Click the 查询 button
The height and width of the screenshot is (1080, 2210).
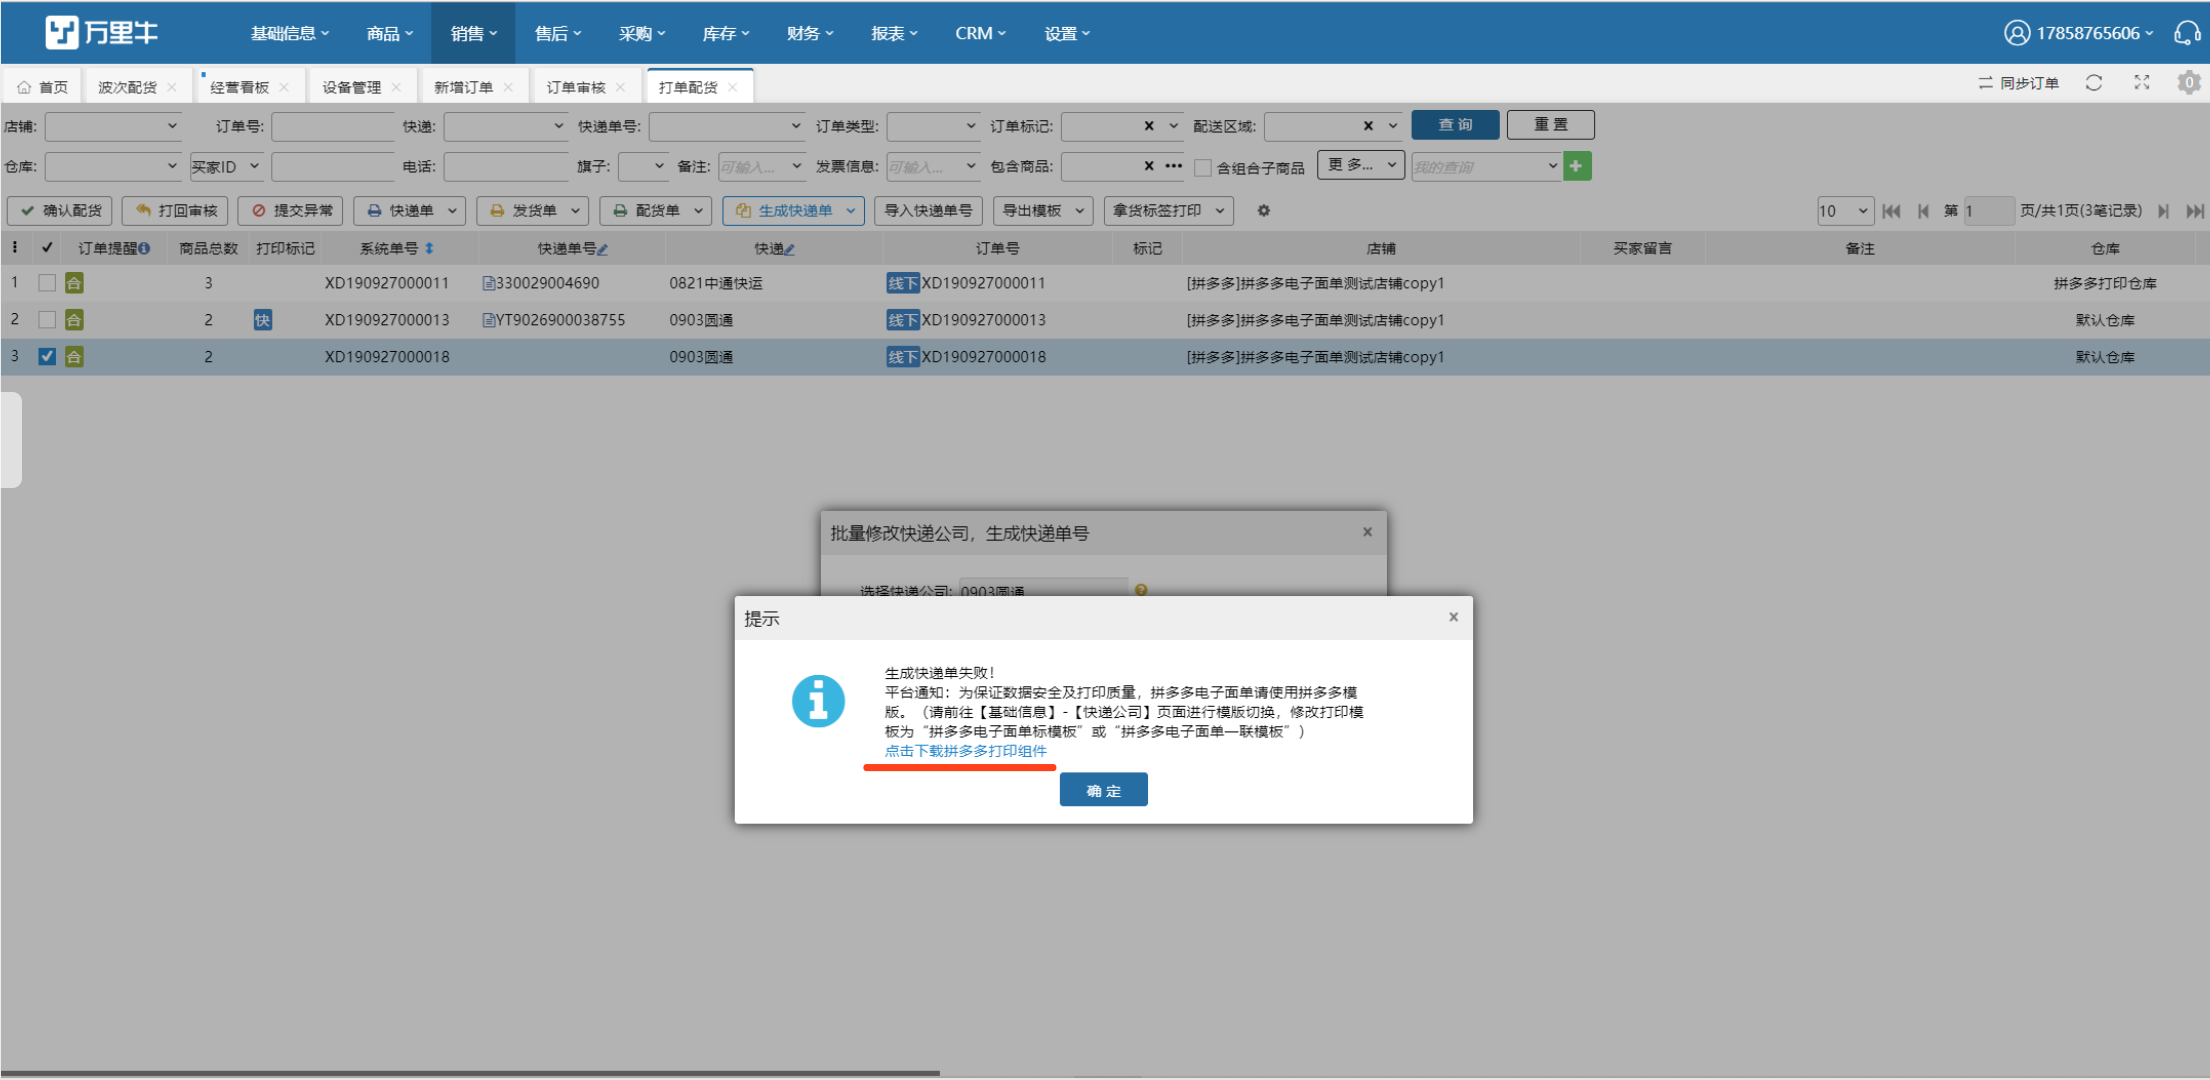pyautogui.click(x=1455, y=125)
